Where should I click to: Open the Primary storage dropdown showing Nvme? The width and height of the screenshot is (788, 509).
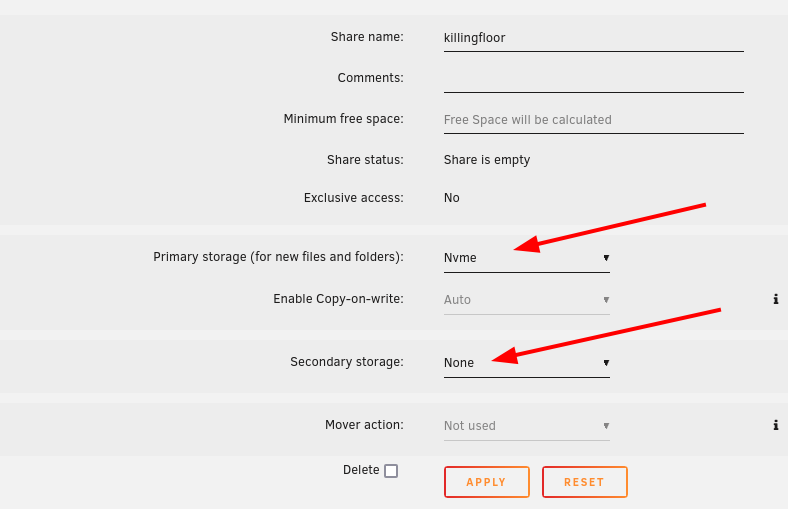tap(527, 258)
